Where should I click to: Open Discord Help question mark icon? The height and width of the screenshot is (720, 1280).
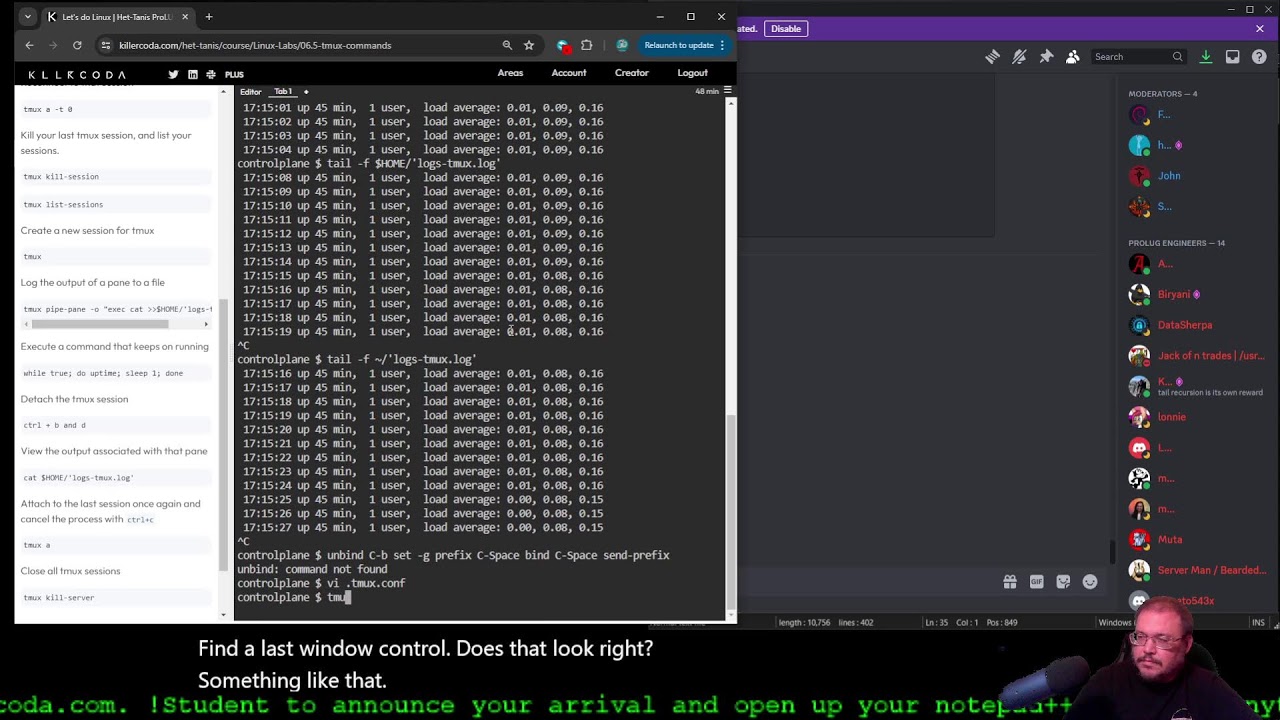coord(1259,57)
